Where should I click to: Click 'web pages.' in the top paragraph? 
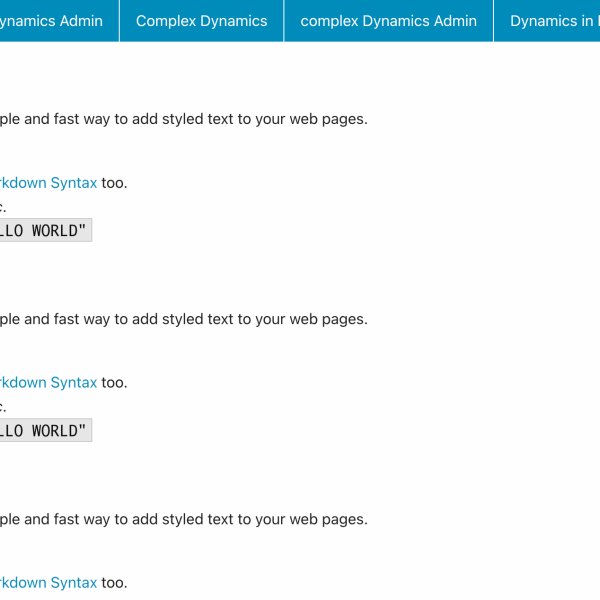(328, 119)
